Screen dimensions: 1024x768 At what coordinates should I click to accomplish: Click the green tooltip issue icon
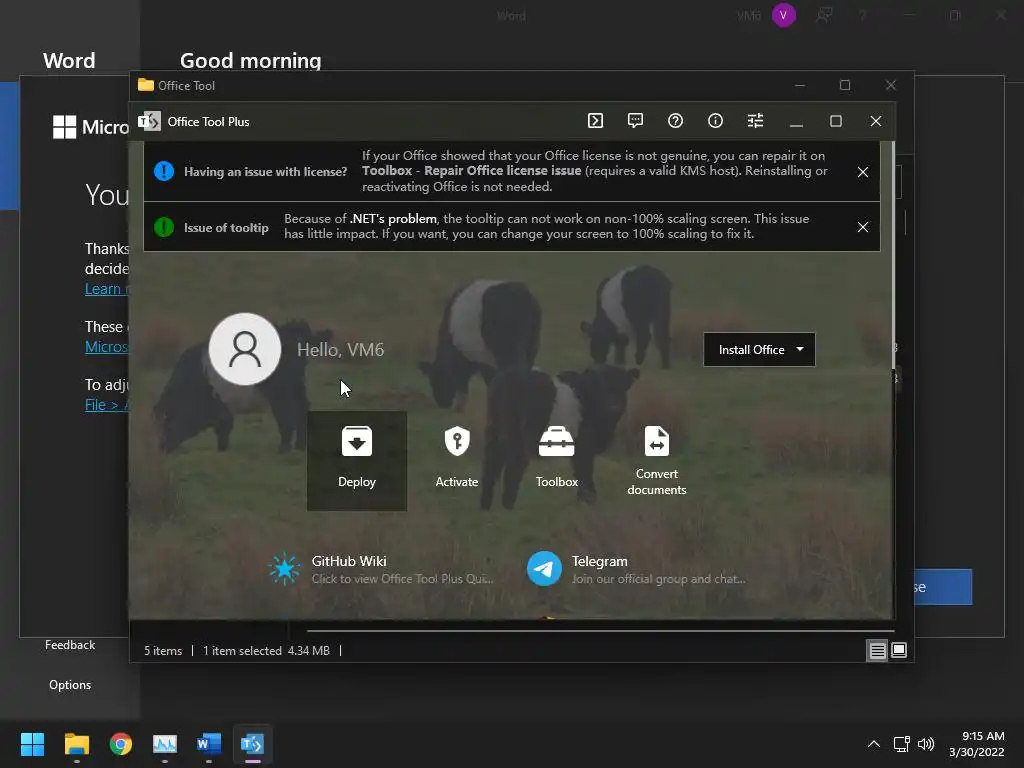(164, 227)
